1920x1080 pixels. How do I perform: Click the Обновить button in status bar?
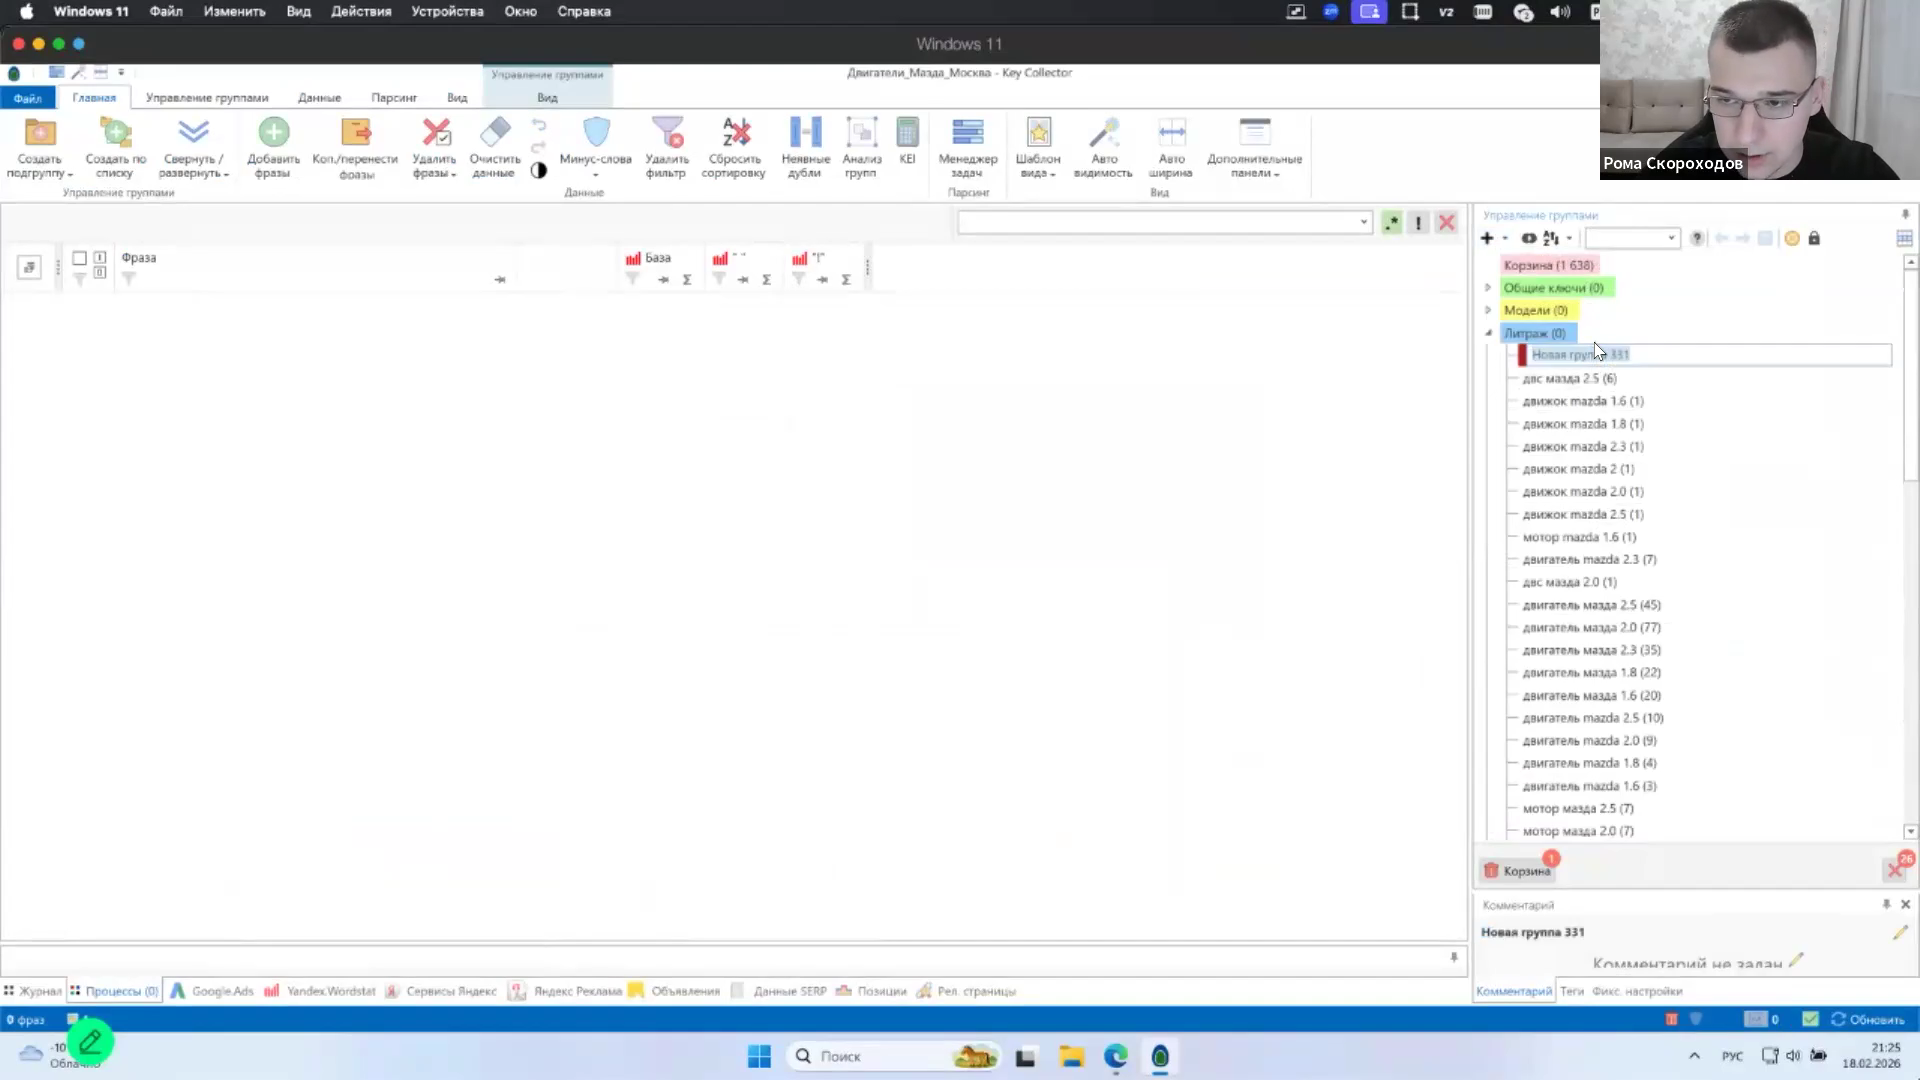point(1868,1019)
